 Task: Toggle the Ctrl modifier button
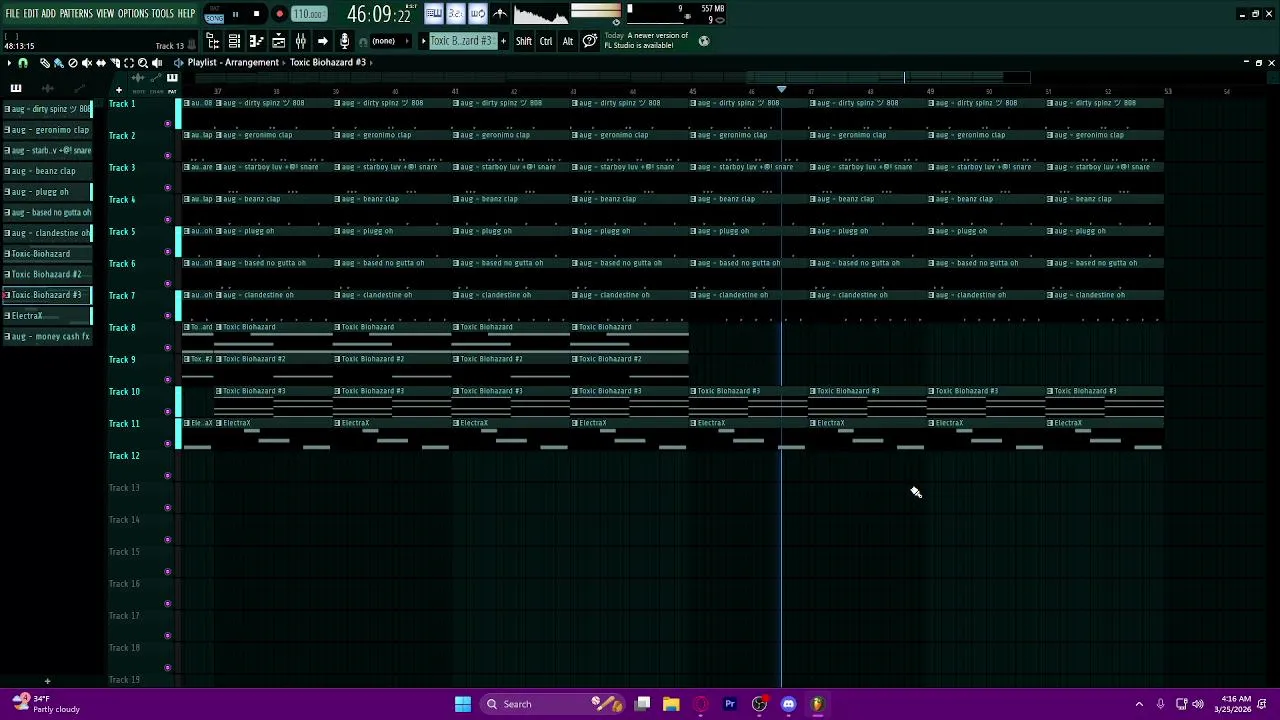click(x=546, y=41)
